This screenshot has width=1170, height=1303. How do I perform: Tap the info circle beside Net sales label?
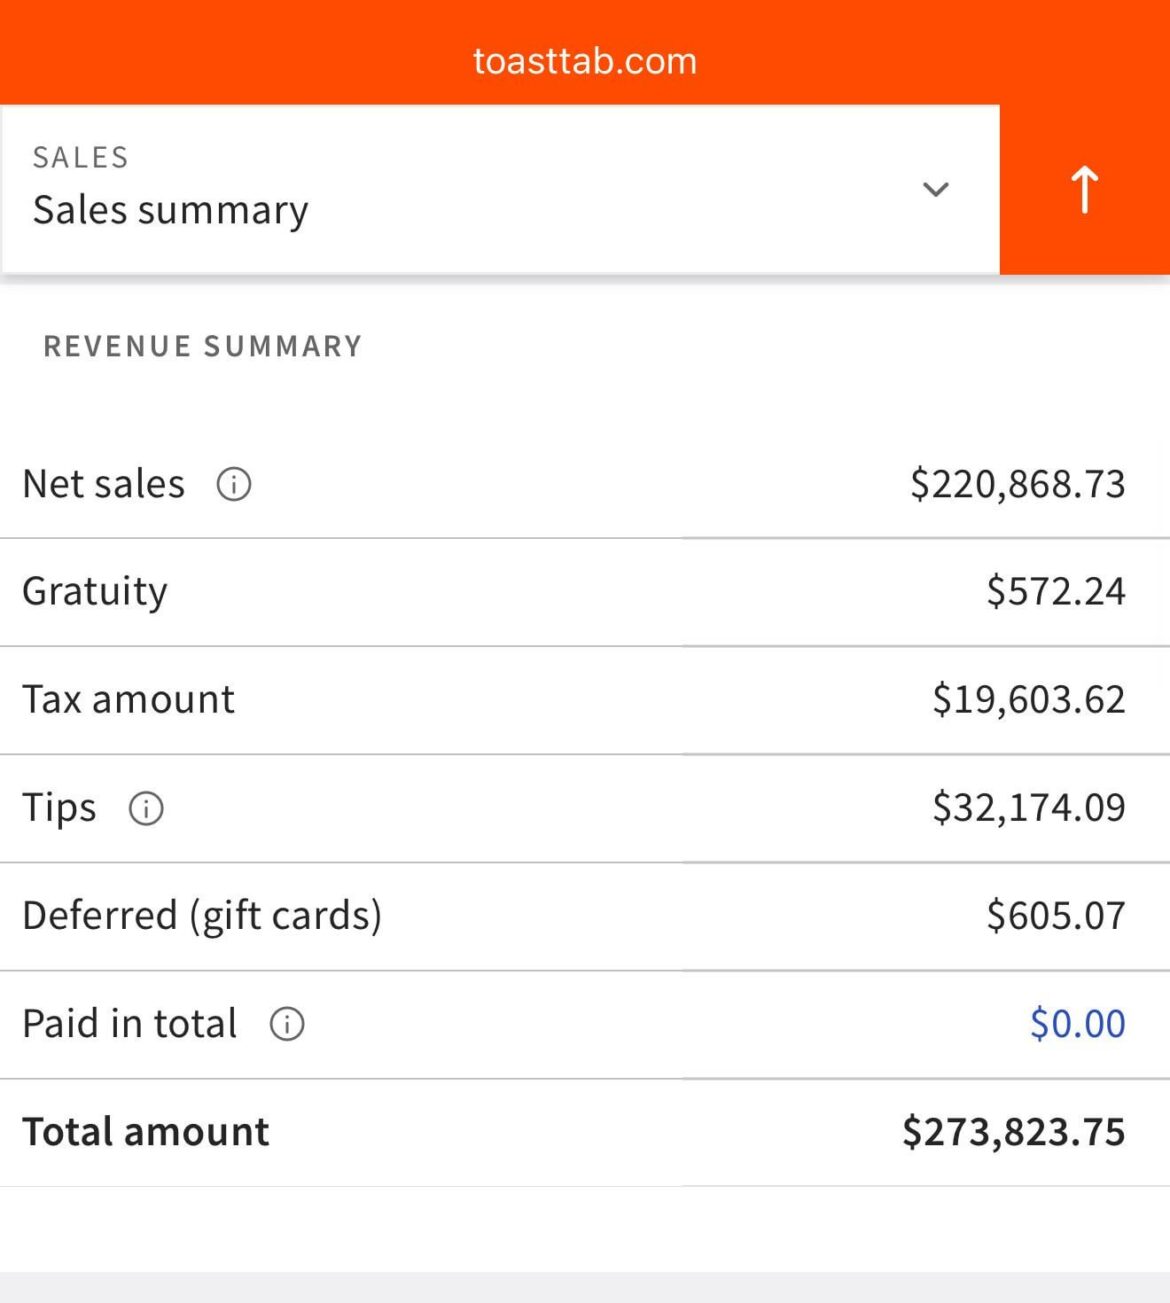[x=233, y=486]
